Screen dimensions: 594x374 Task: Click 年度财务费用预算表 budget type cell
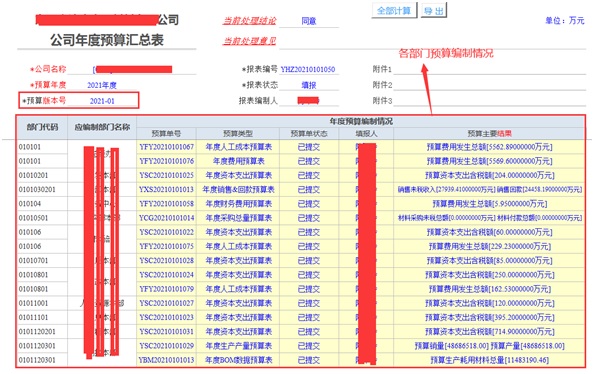pos(238,204)
